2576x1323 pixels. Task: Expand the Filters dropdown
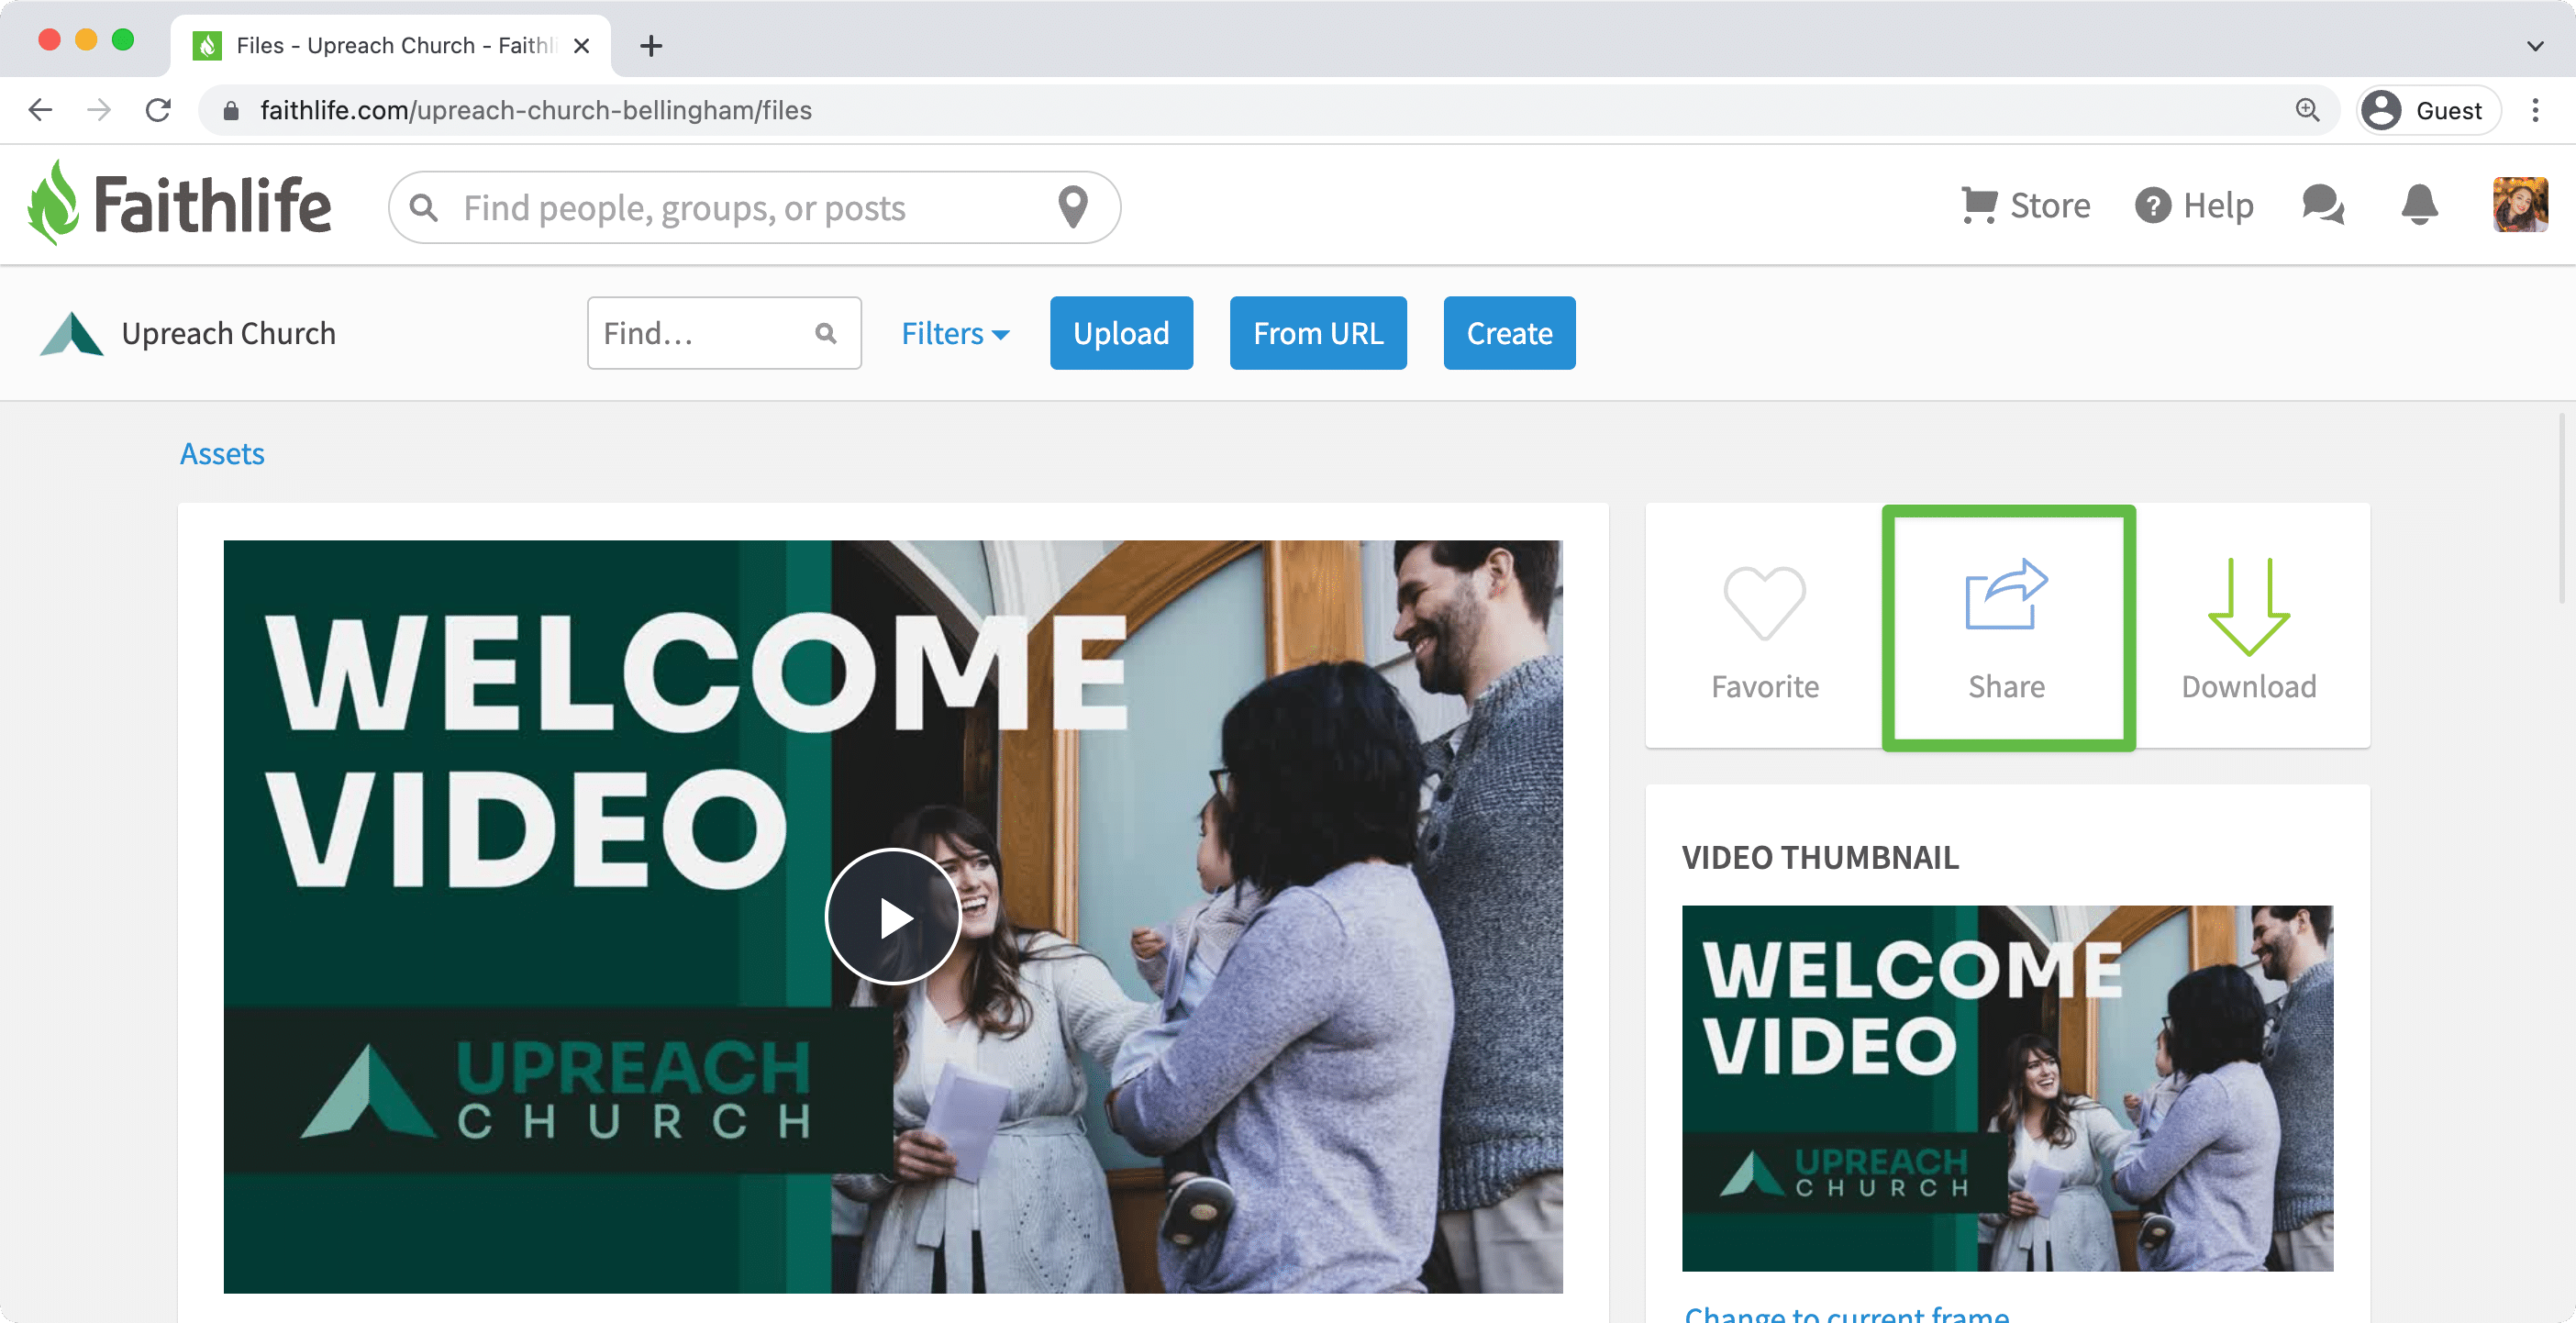[x=955, y=333]
